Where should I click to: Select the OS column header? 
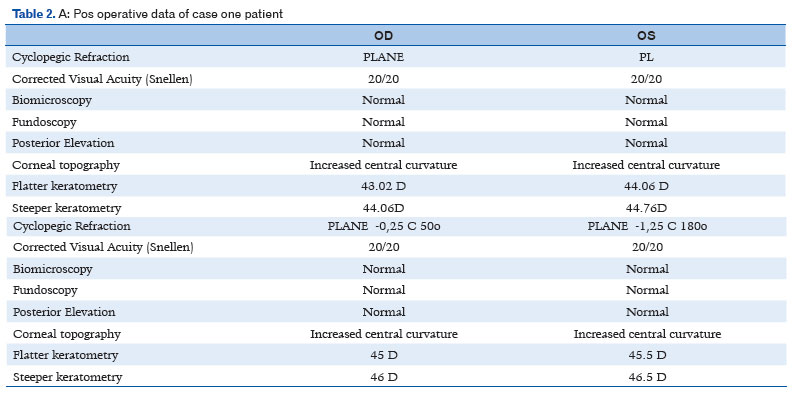[x=646, y=35]
